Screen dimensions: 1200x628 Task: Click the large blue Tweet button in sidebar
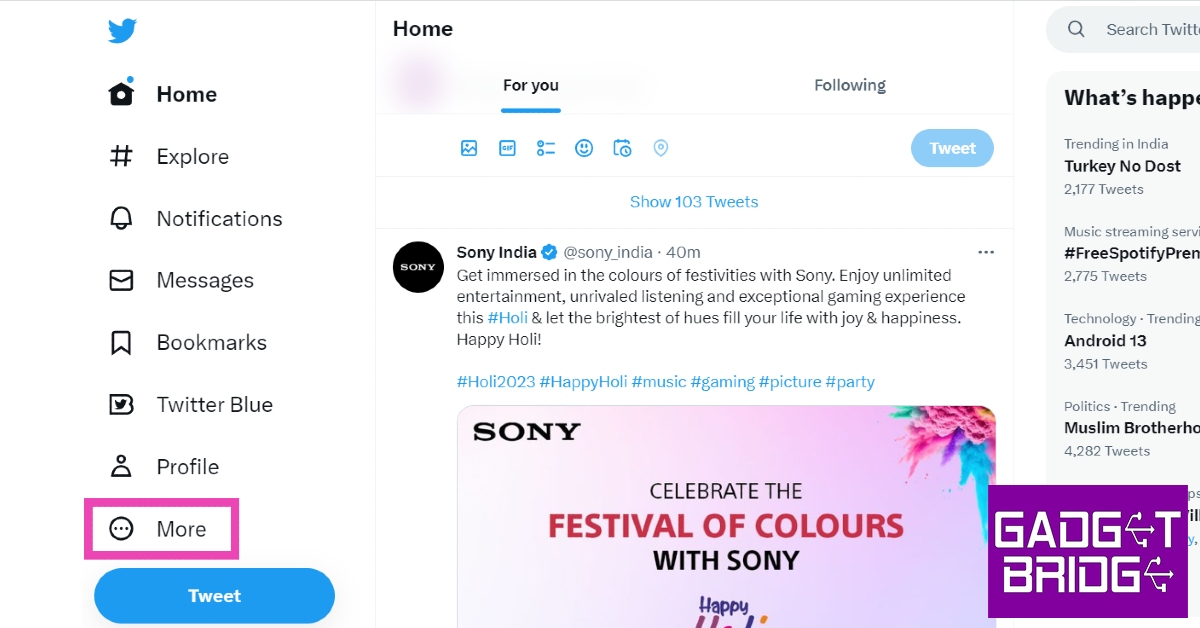(x=214, y=596)
